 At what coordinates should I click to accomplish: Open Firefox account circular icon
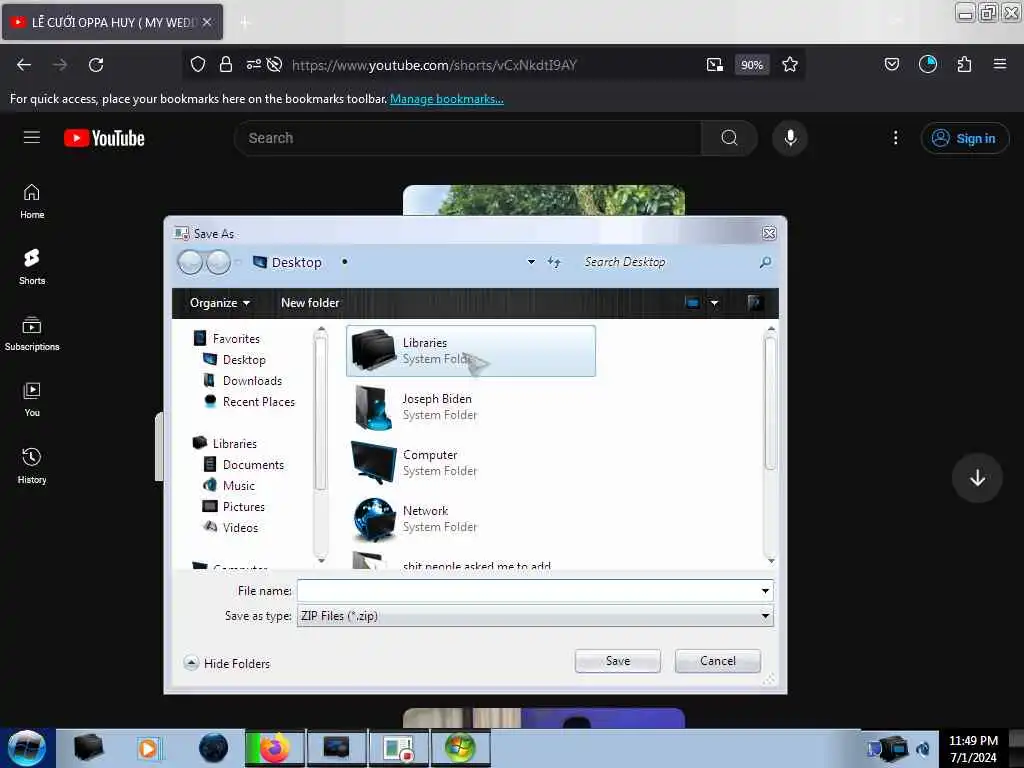pyautogui.click(x=927, y=65)
